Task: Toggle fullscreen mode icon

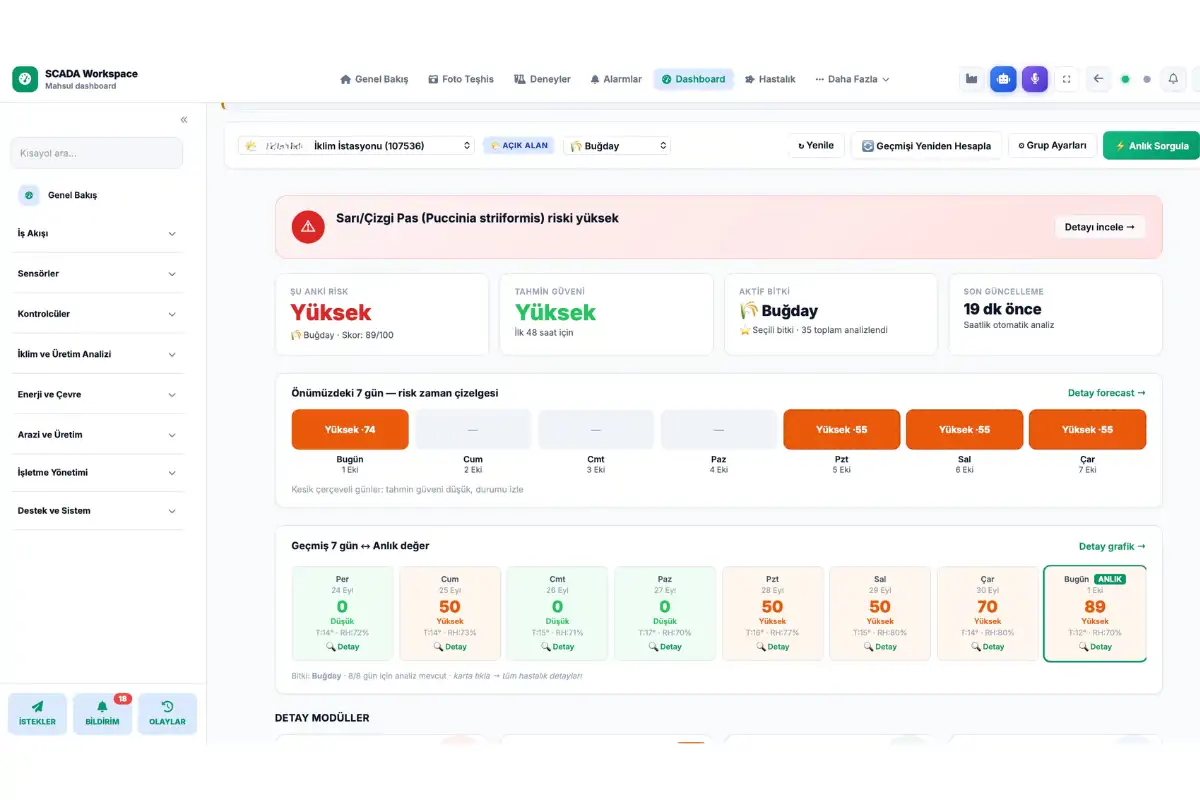Action: coord(1066,79)
